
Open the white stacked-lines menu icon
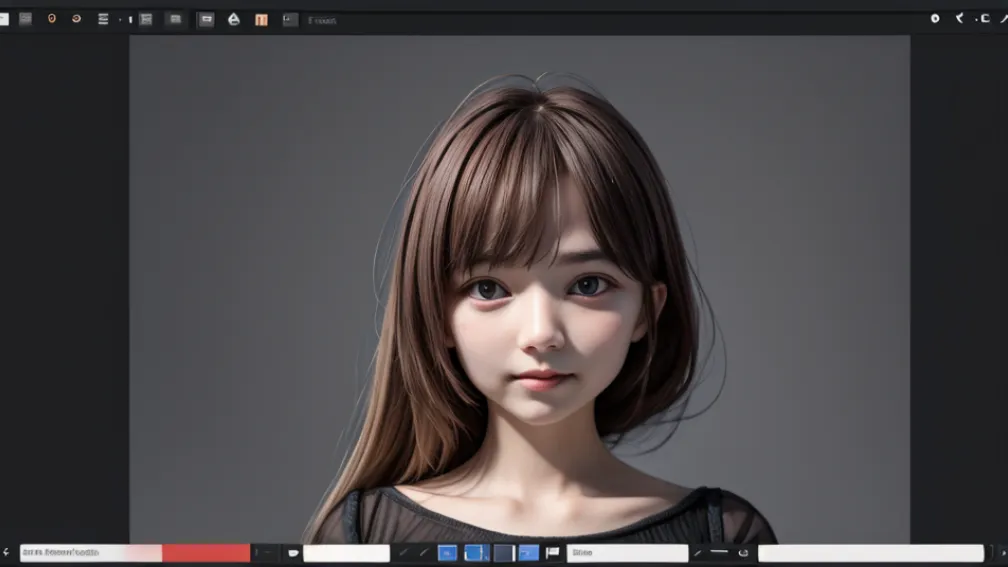click(x=103, y=19)
